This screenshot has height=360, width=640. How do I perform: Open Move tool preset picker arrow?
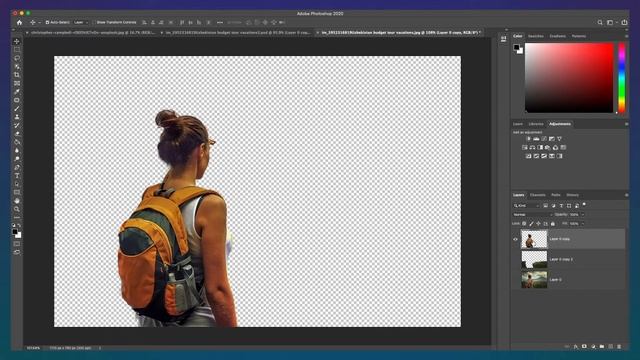pos(39,22)
